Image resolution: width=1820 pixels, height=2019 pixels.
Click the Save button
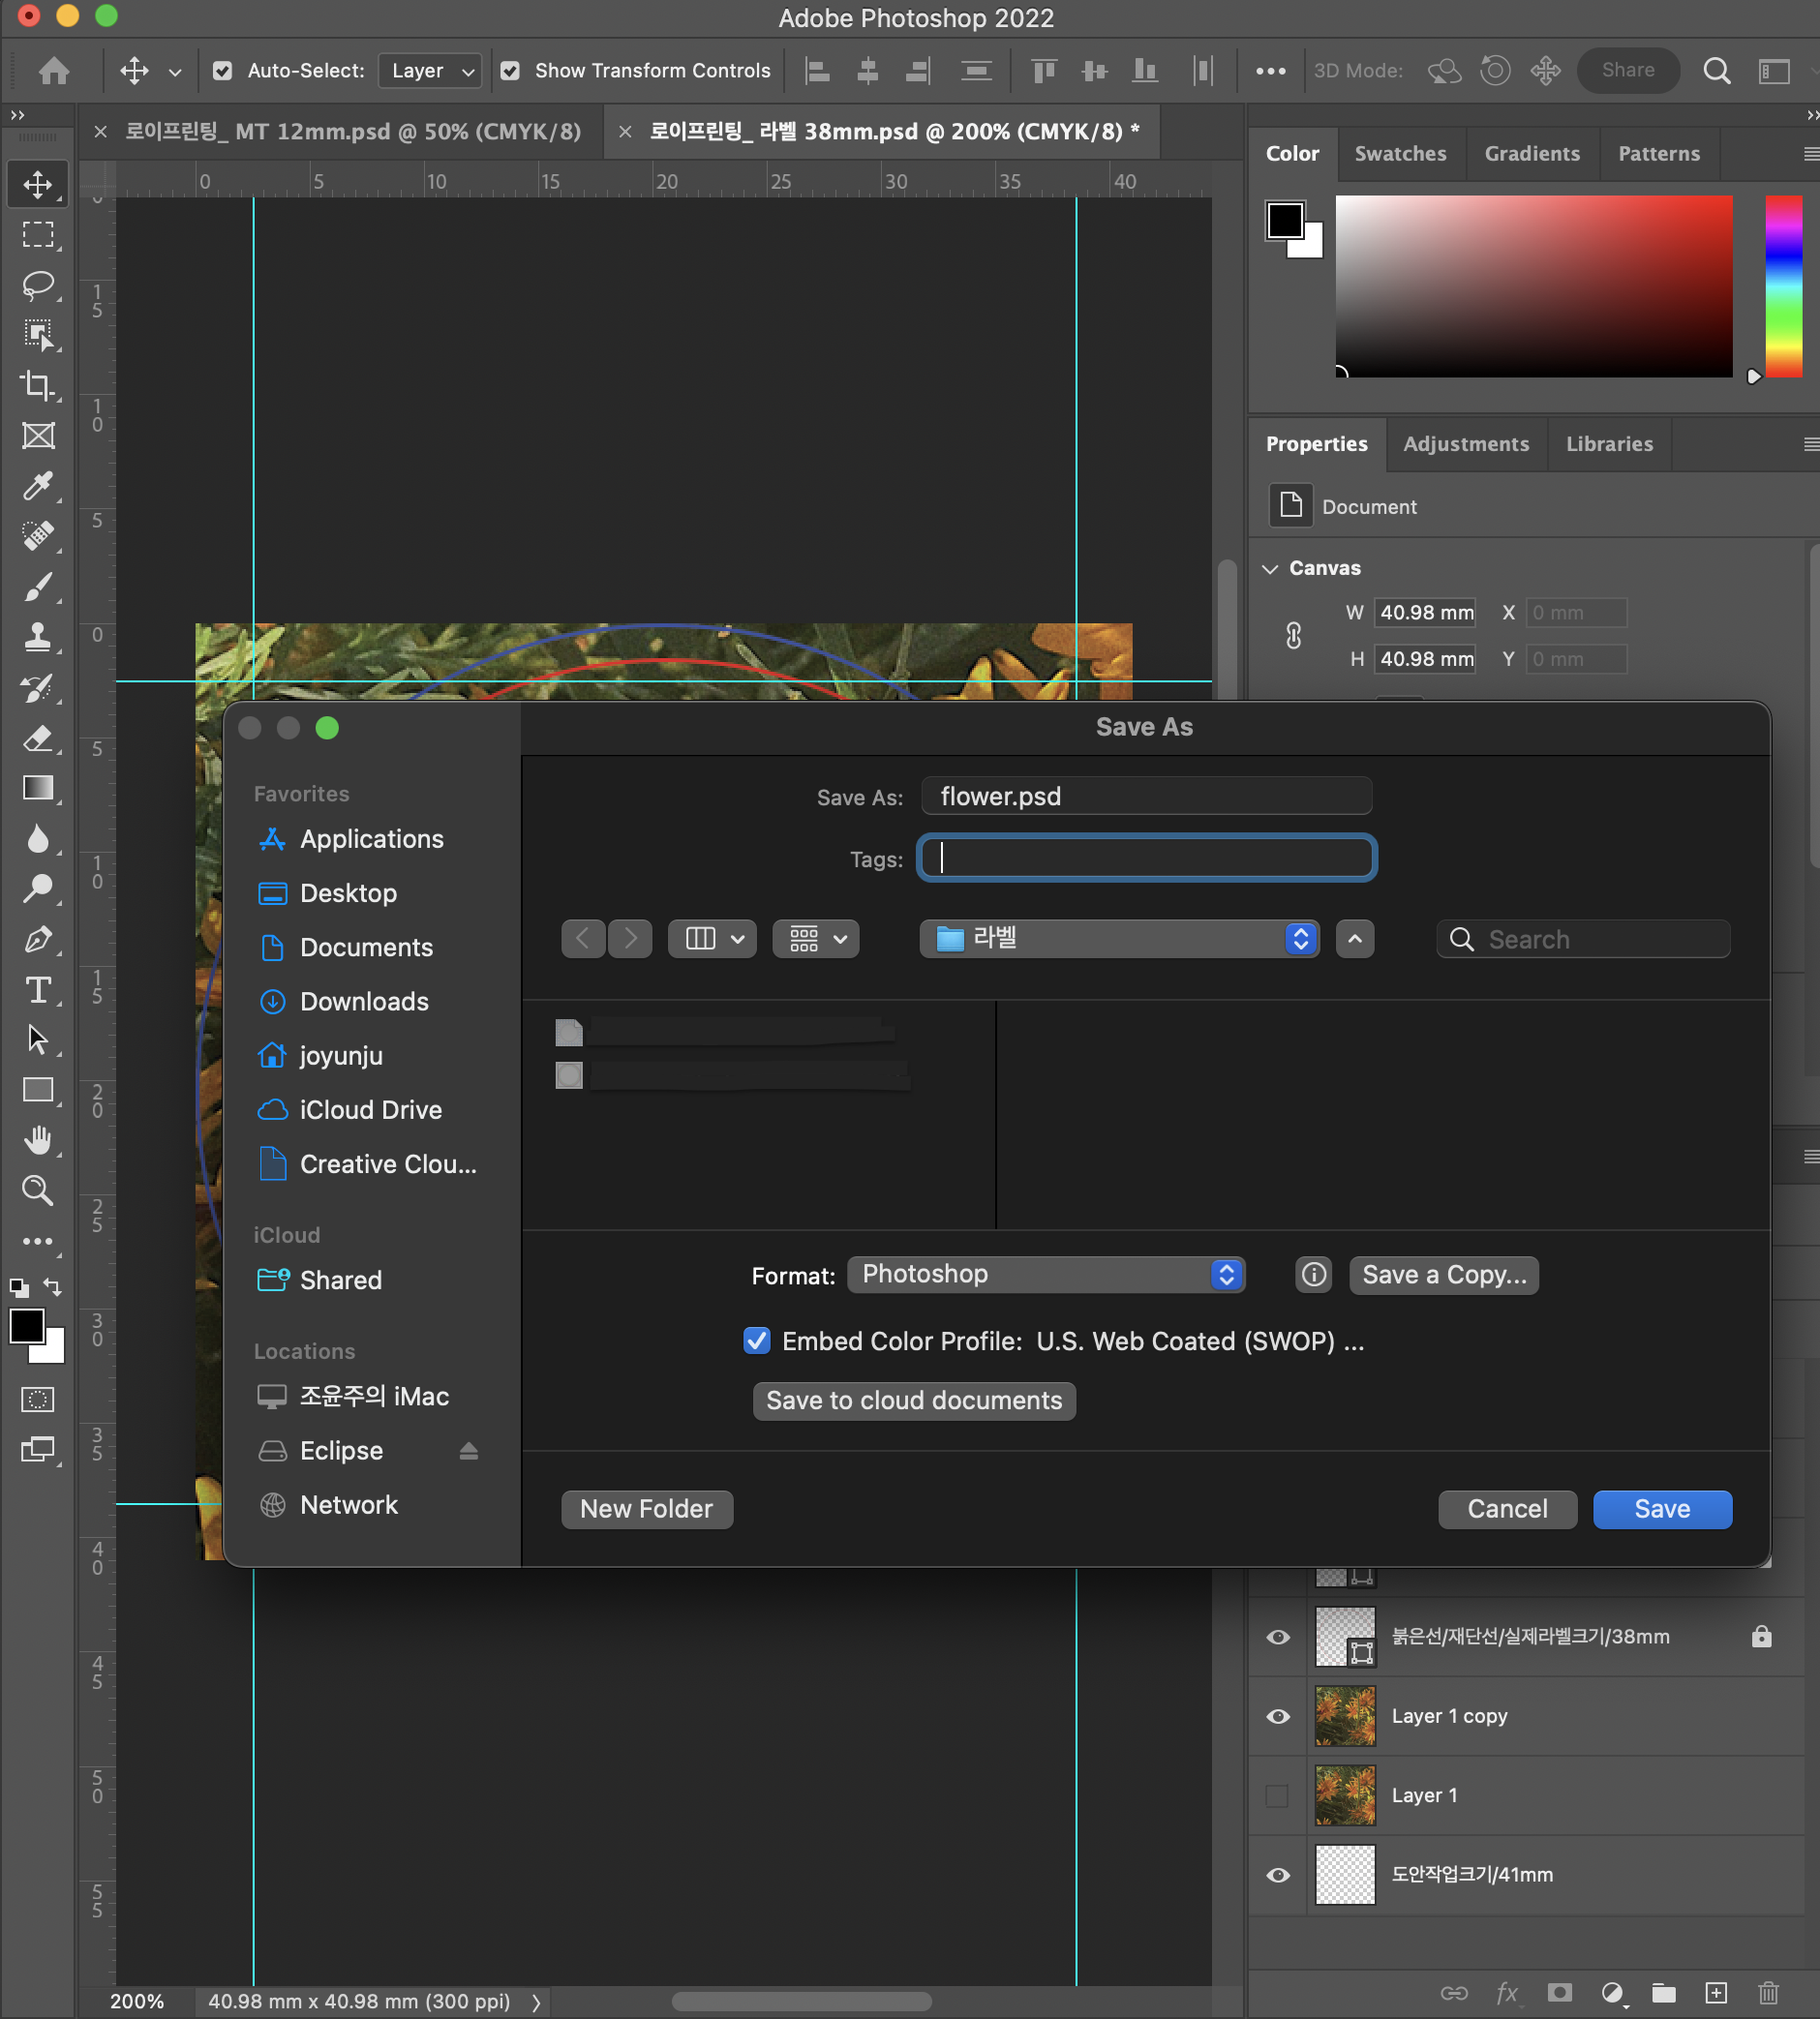[1661, 1508]
